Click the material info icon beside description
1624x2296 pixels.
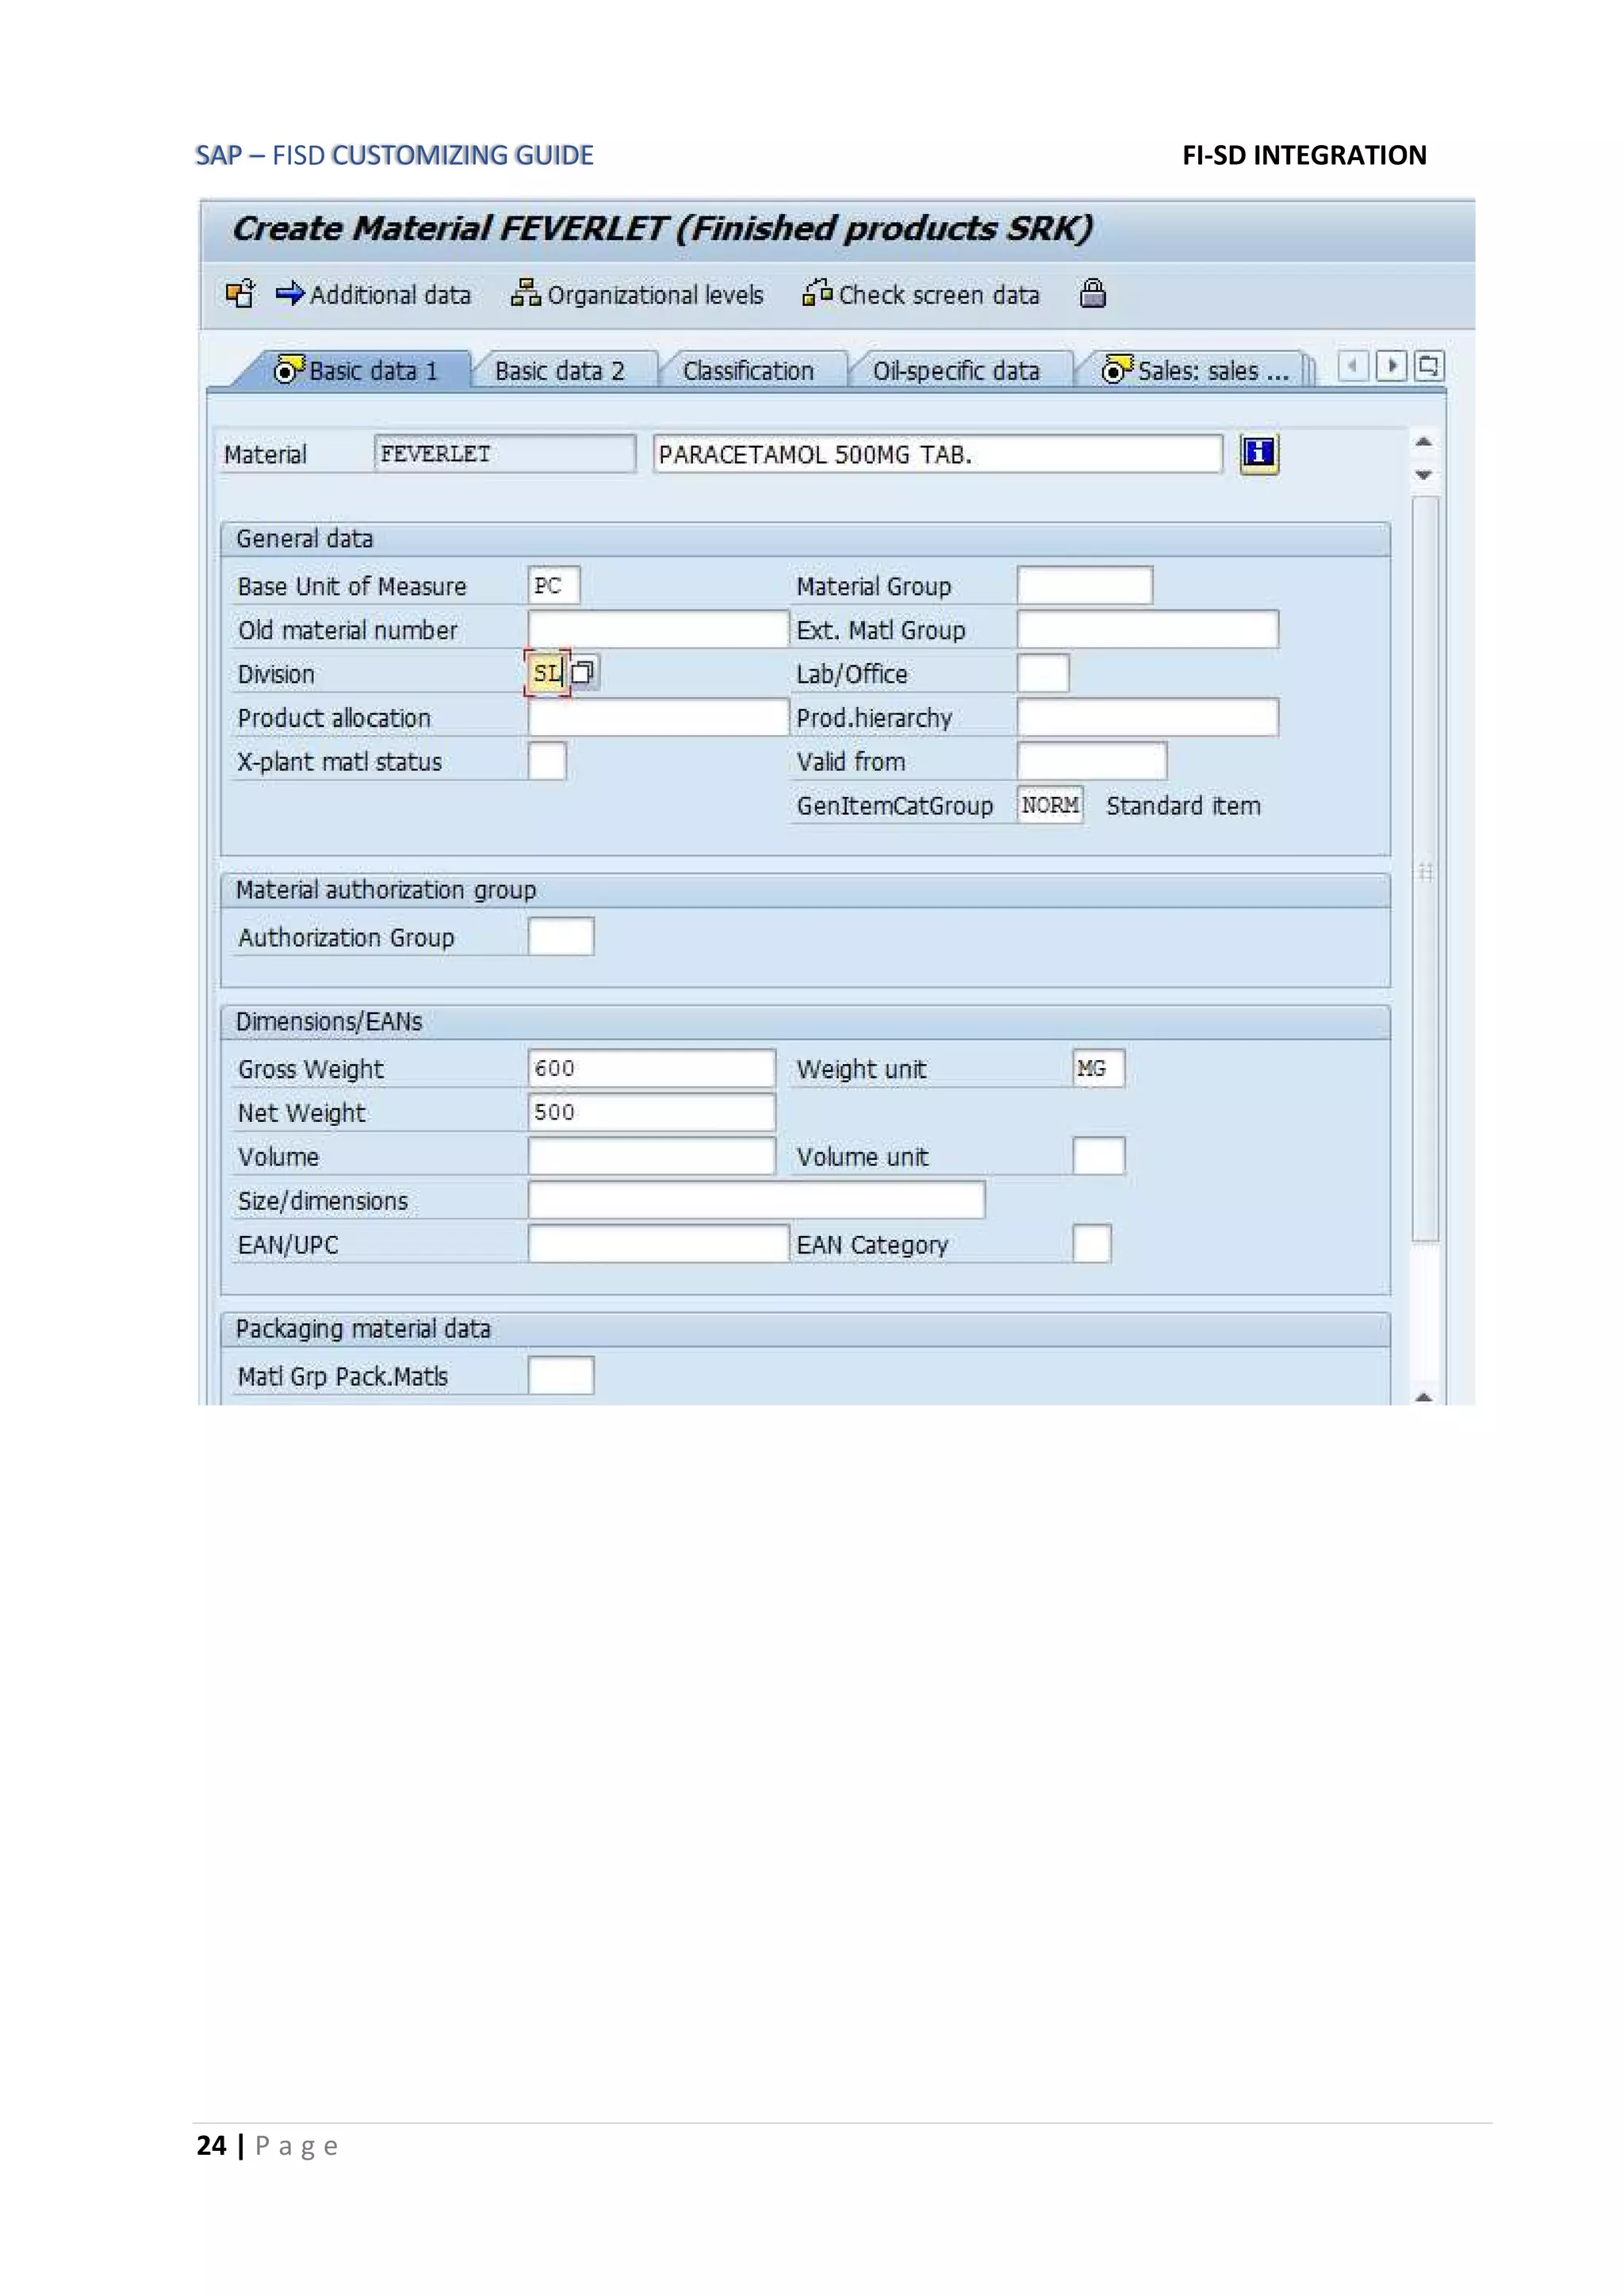pyautogui.click(x=1259, y=453)
